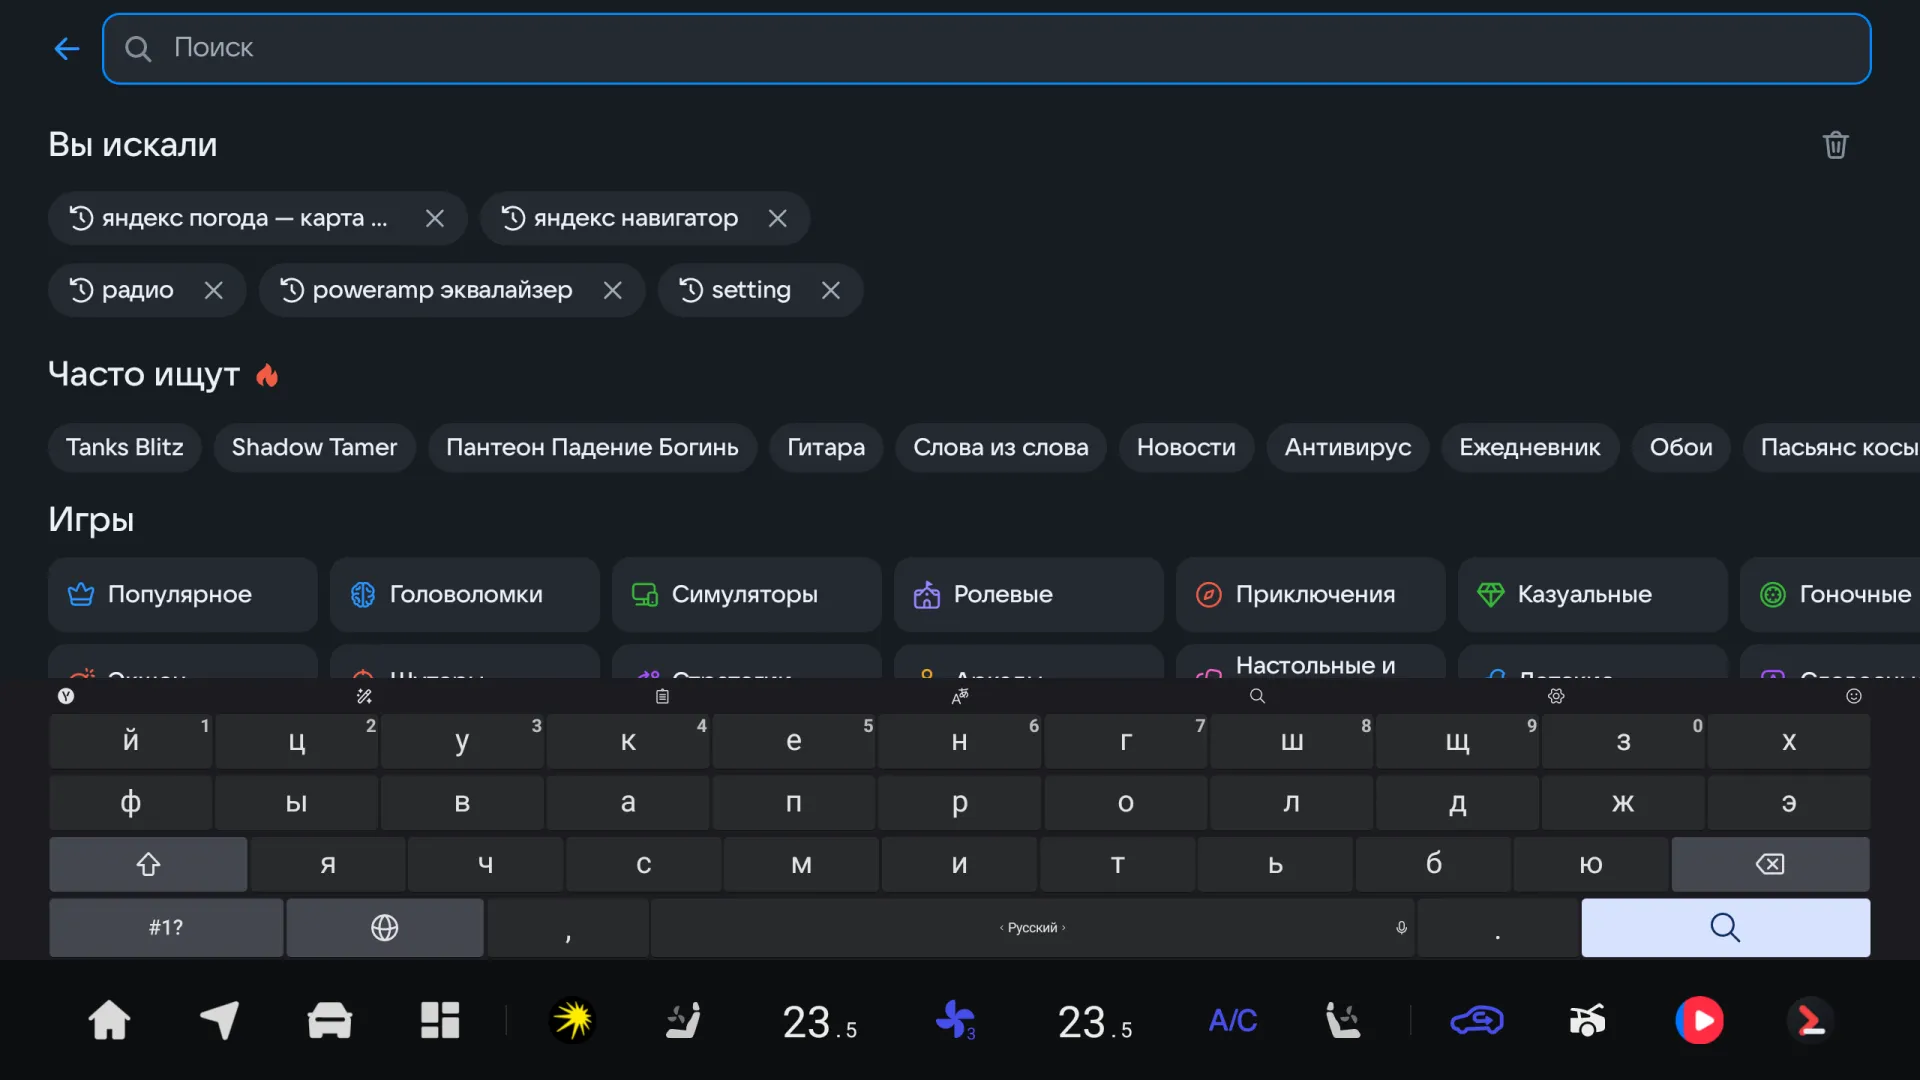Open emoji picker on keyboard

1854,696
